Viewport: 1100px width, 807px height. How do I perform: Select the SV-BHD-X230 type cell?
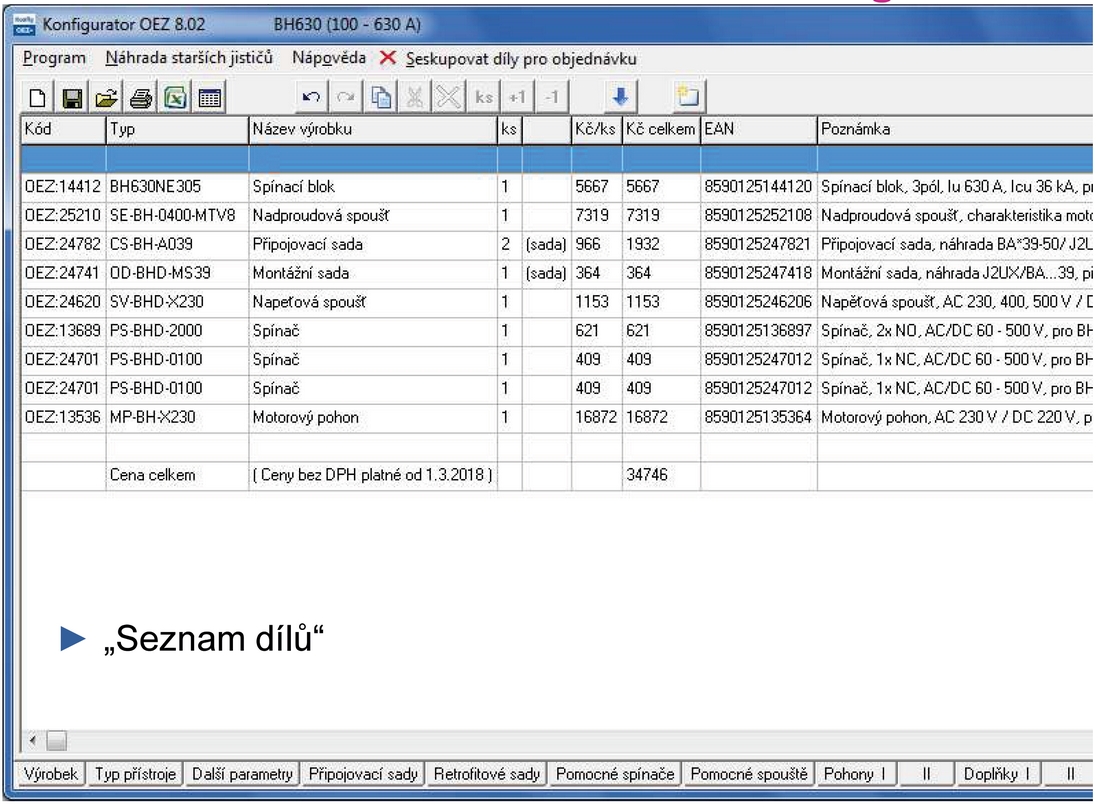pyautogui.click(x=177, y=302)
